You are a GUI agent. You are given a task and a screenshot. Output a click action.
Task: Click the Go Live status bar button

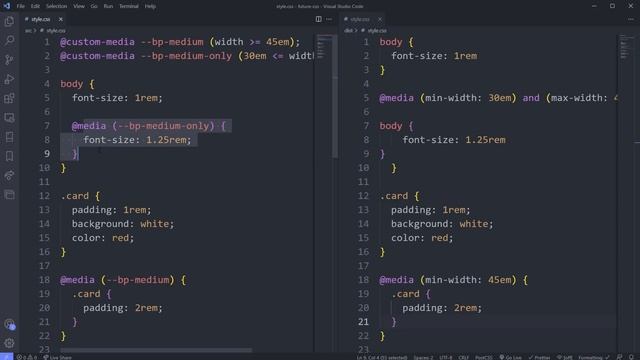511,357
